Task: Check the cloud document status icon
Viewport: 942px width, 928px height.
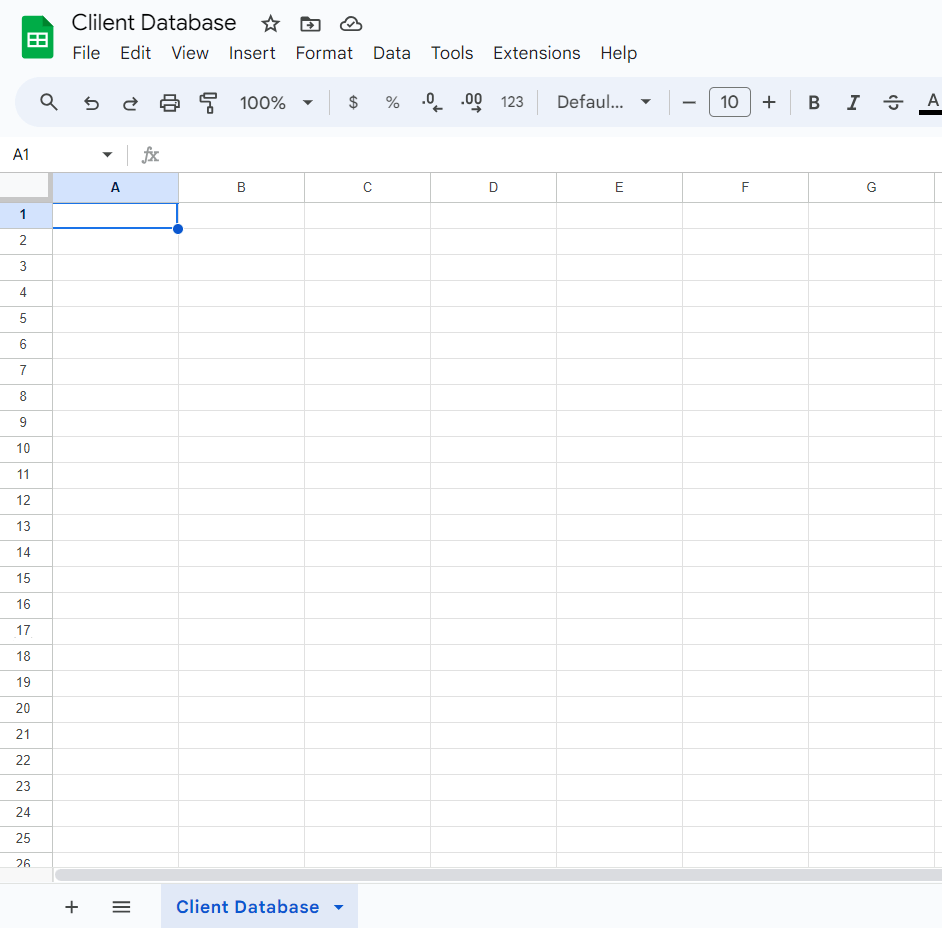Action: pos(351,24)
